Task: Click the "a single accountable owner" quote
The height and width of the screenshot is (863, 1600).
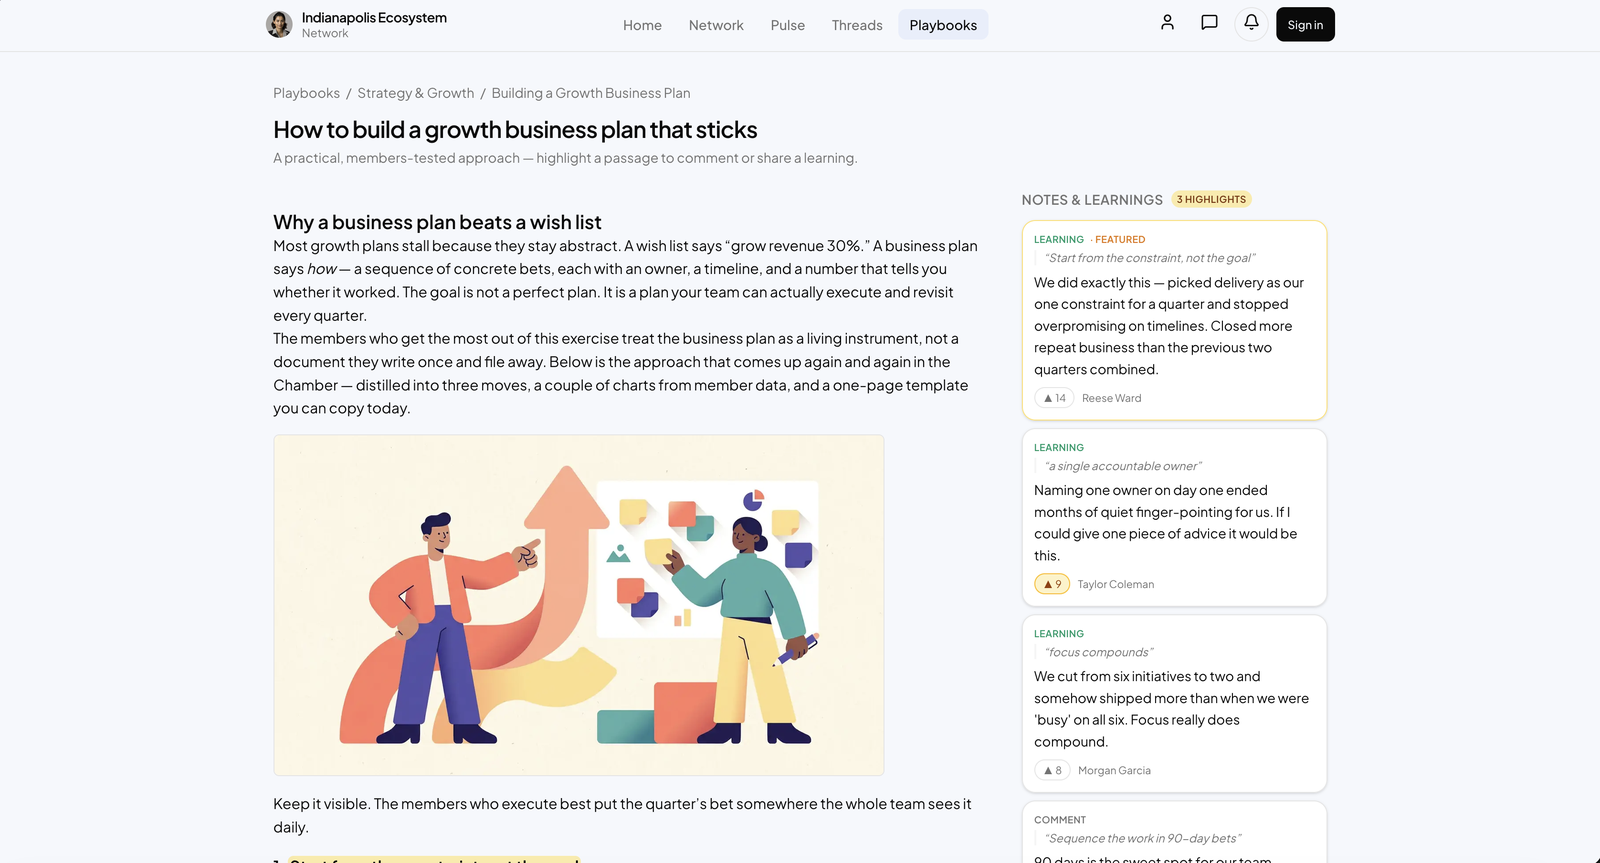Action: (x=1123, y=466)
